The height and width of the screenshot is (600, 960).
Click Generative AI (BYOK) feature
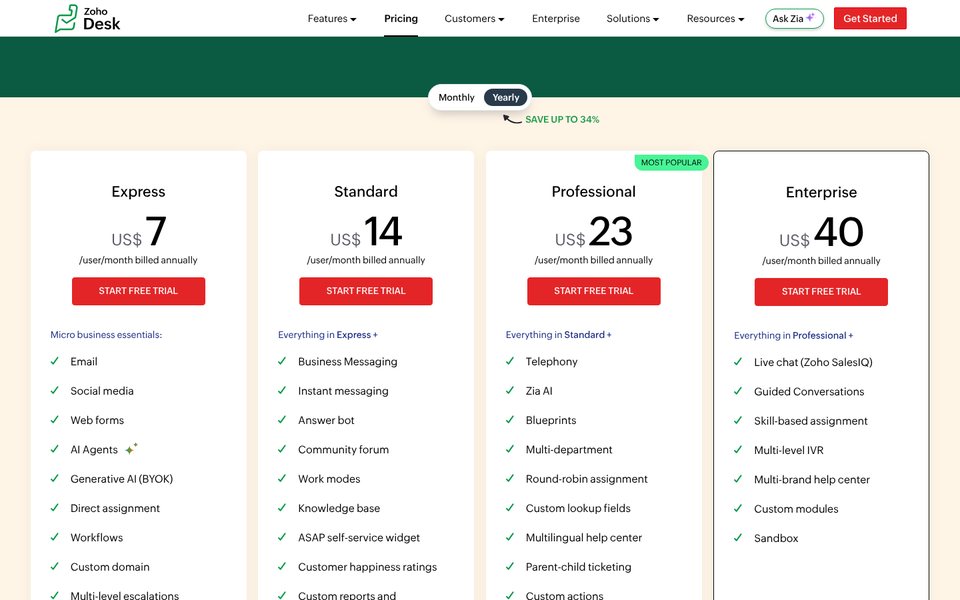pyautogui.click(x=121, y=479)
